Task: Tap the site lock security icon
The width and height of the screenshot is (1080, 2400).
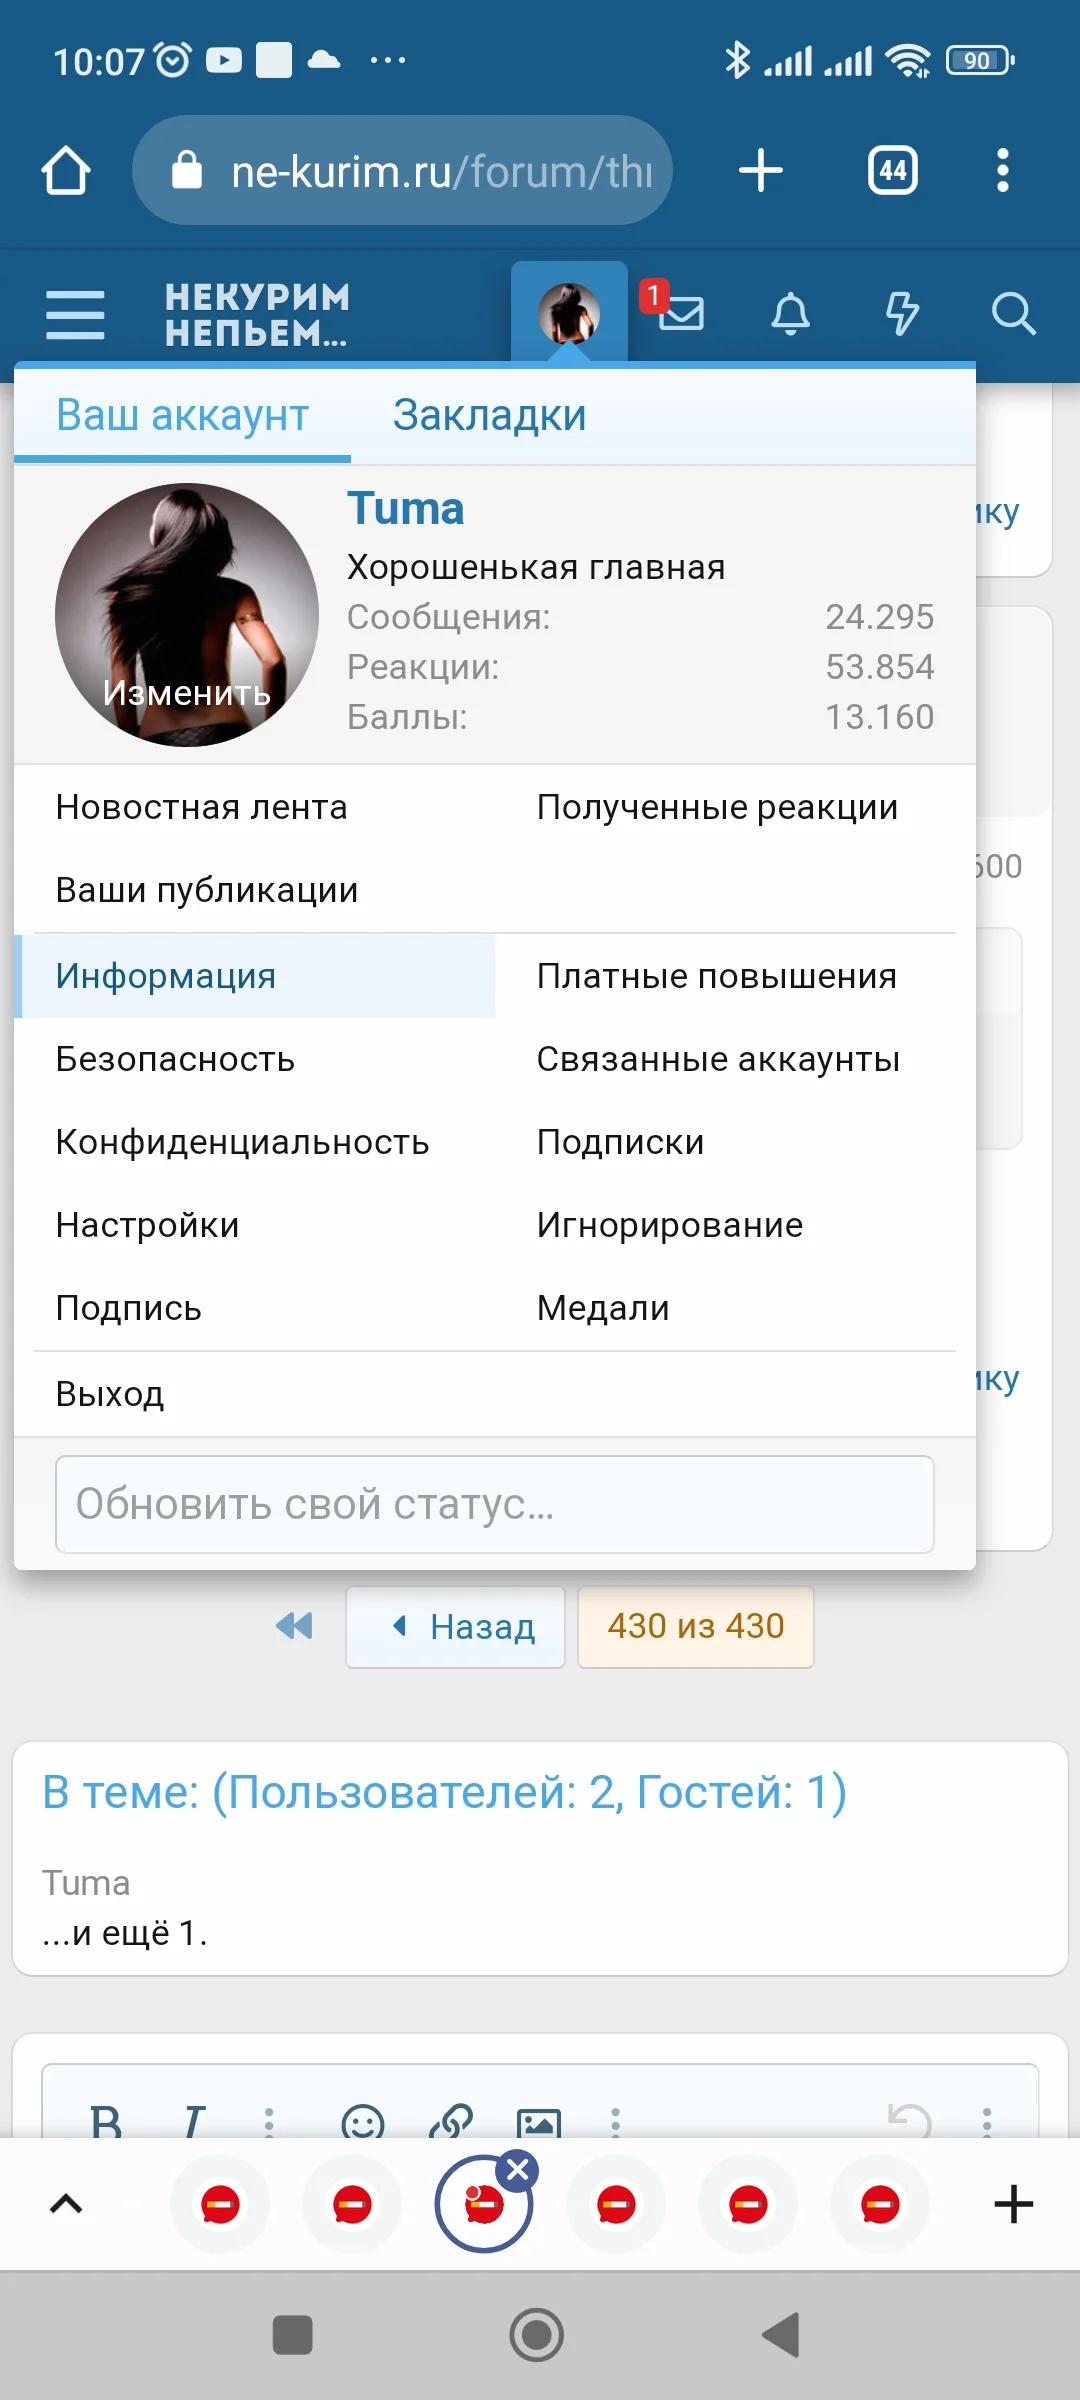Action: tap(187, 170)
